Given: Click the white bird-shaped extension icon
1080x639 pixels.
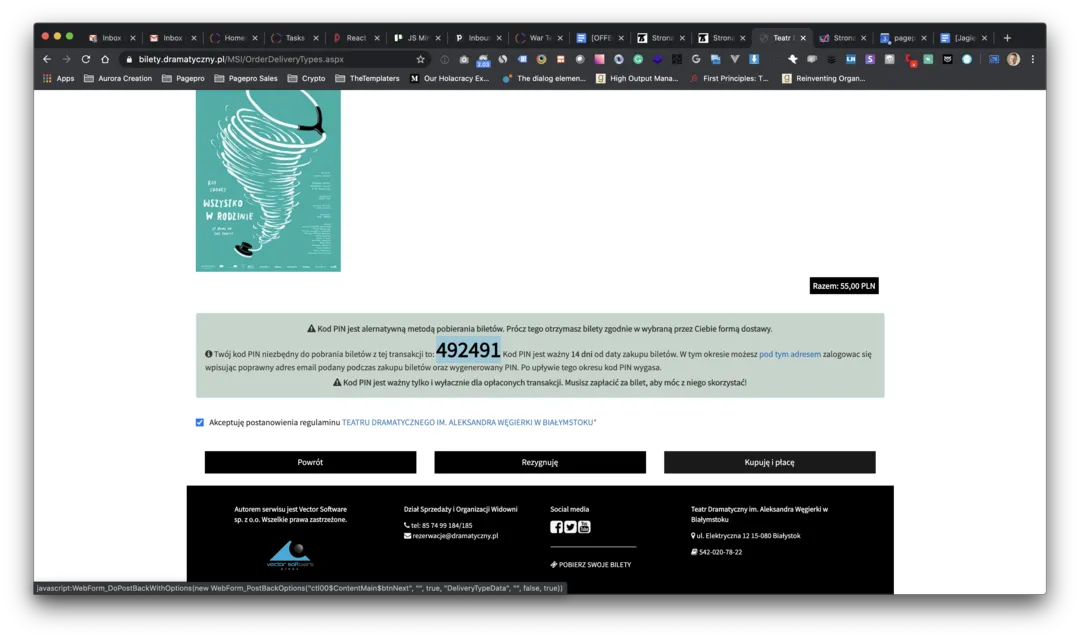Looking at the screenshot, I should tap(793, 59).
